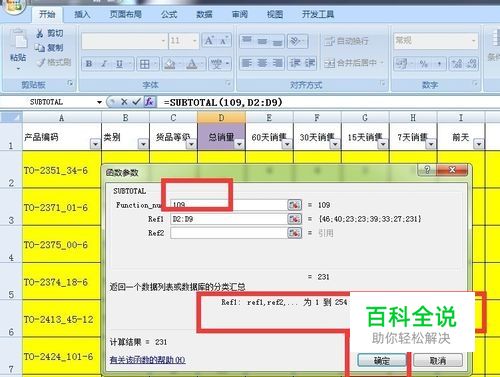Toggle Wrap Text (自动换行)
Image resolution: width=500 pixels, height=377 pixels.
click(x=346, y=41)
